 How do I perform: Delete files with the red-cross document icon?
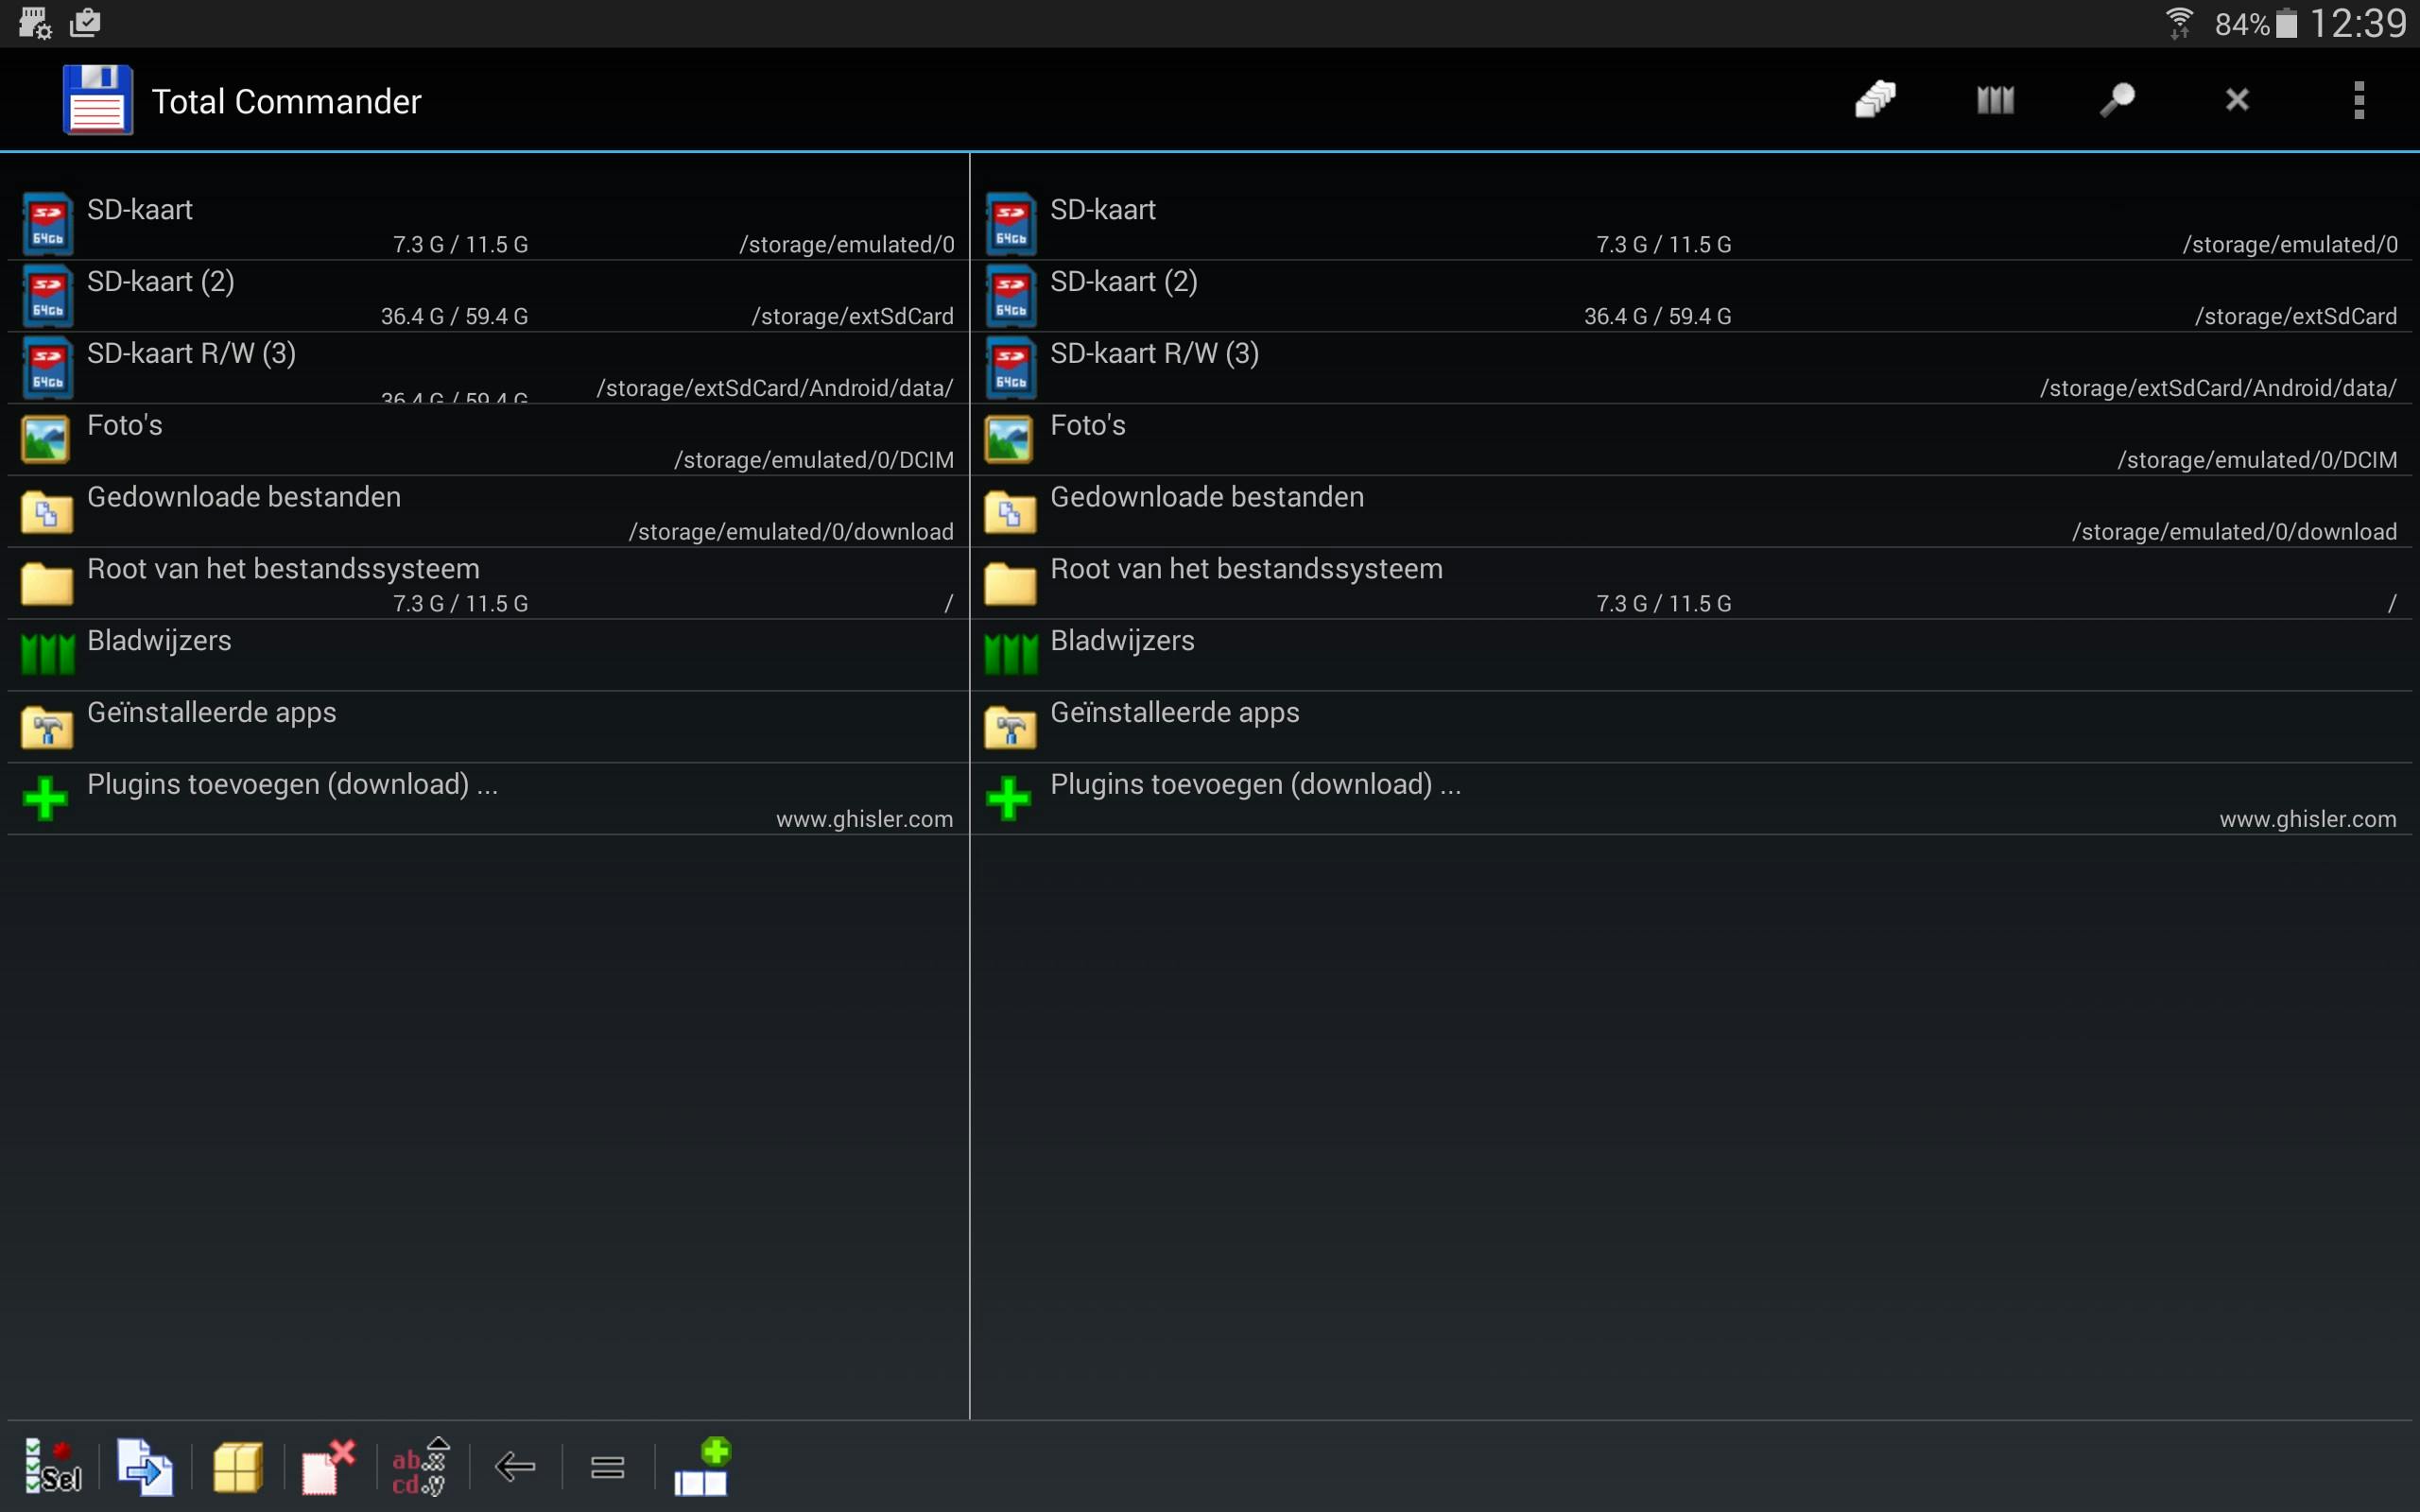click(327, 1467)
